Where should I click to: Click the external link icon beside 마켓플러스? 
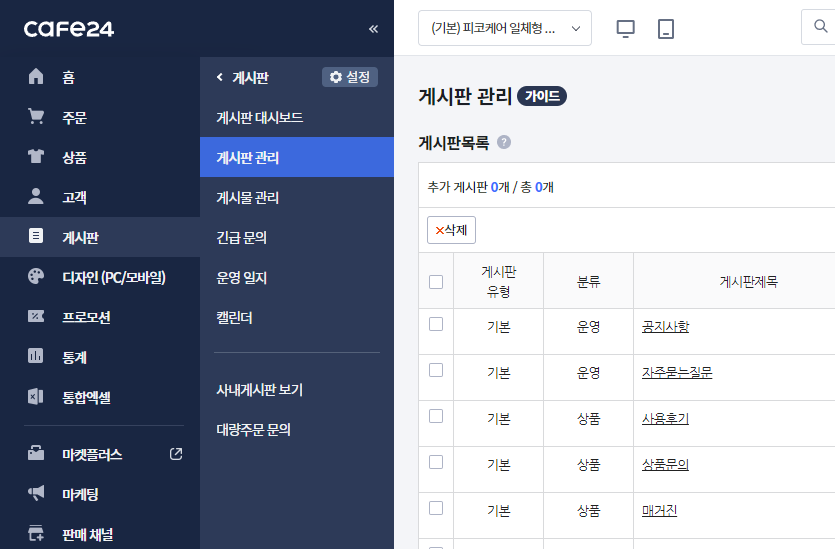point(176,454)
